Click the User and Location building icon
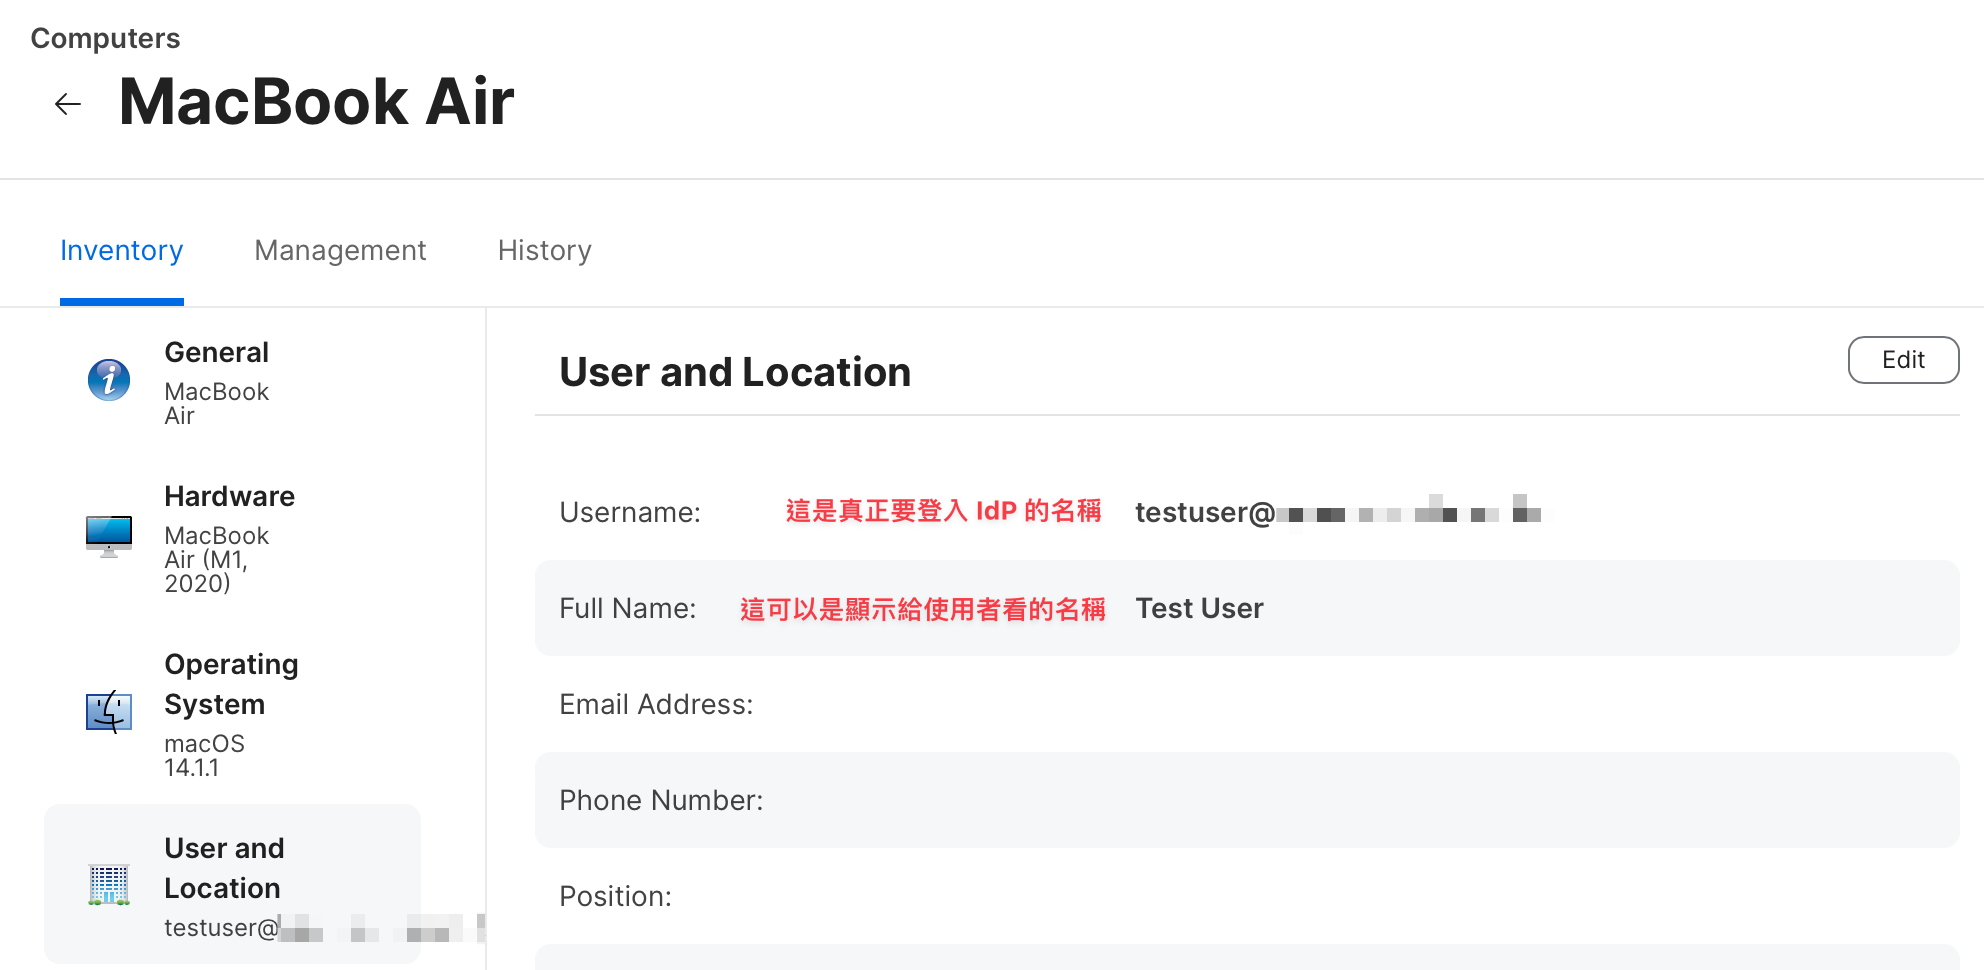Viewport: 1984px width, 970px height. (x=109, y=885)
